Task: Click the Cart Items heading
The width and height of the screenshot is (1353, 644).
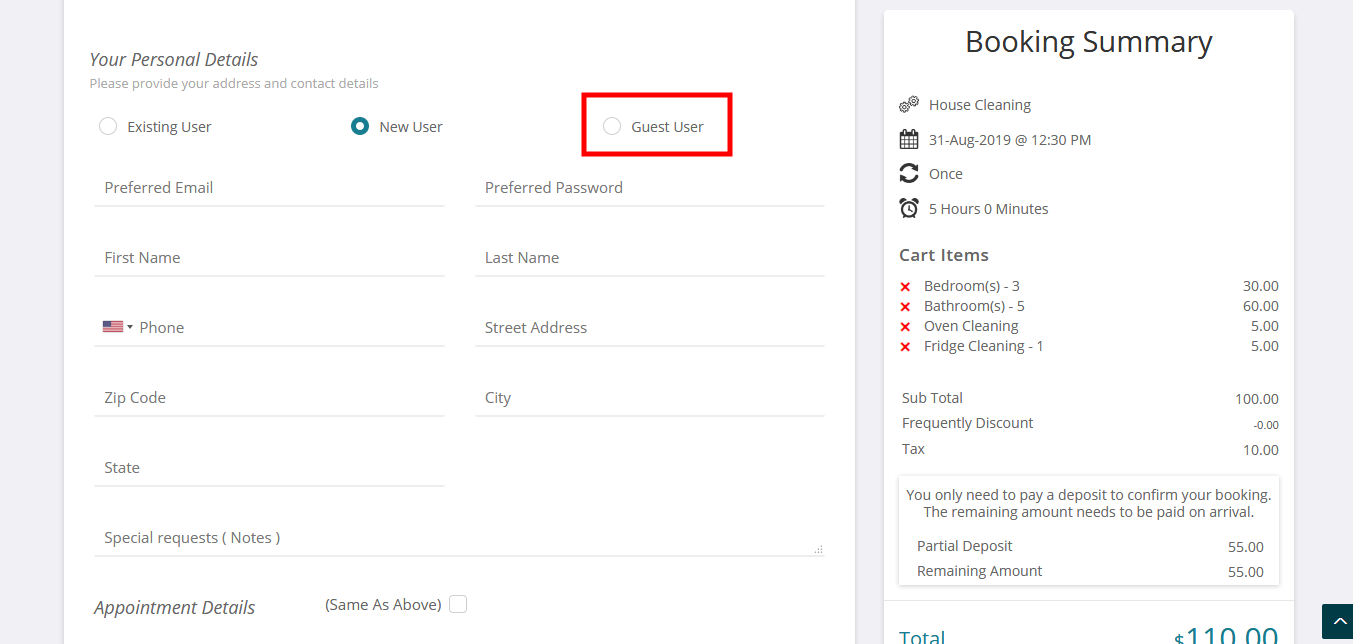Action: (x=944, y=255)
